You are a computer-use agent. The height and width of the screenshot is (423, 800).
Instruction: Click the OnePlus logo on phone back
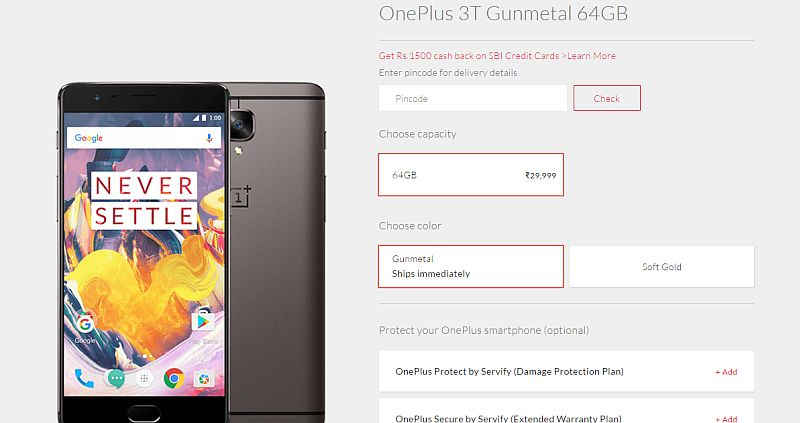coord(241,196)
